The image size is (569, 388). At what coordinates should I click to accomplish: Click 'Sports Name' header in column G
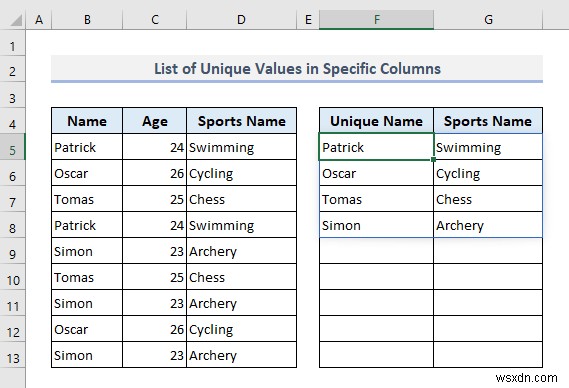pyautogui.click(x=488, y=121)
